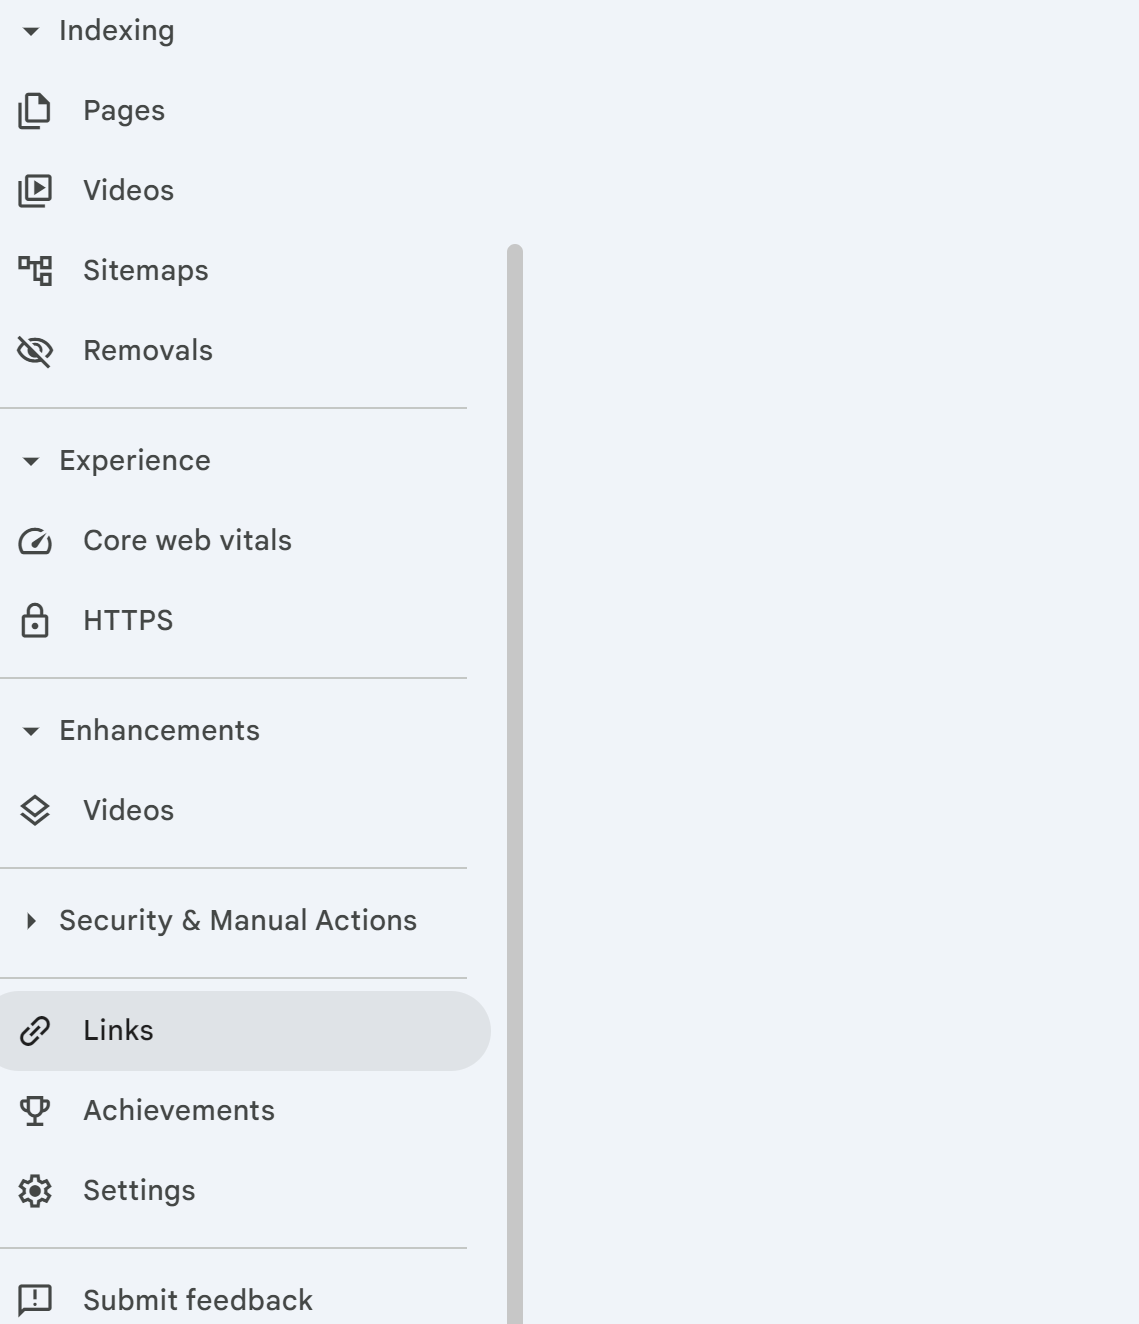Click the Enhancements Videos layers icon
Image resolution: width=1139 pixels, height=1324 pixels.
(35, 811)
